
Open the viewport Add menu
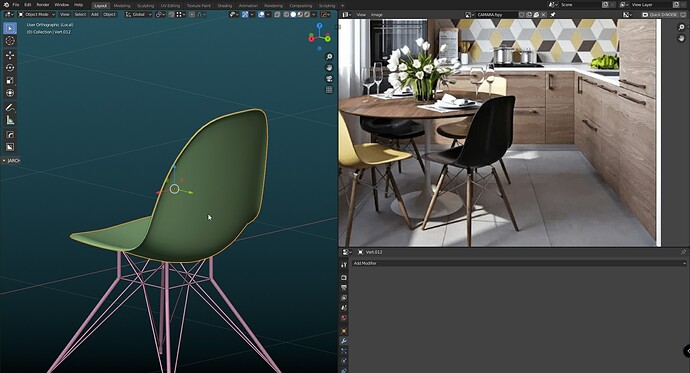coord(95,15)
